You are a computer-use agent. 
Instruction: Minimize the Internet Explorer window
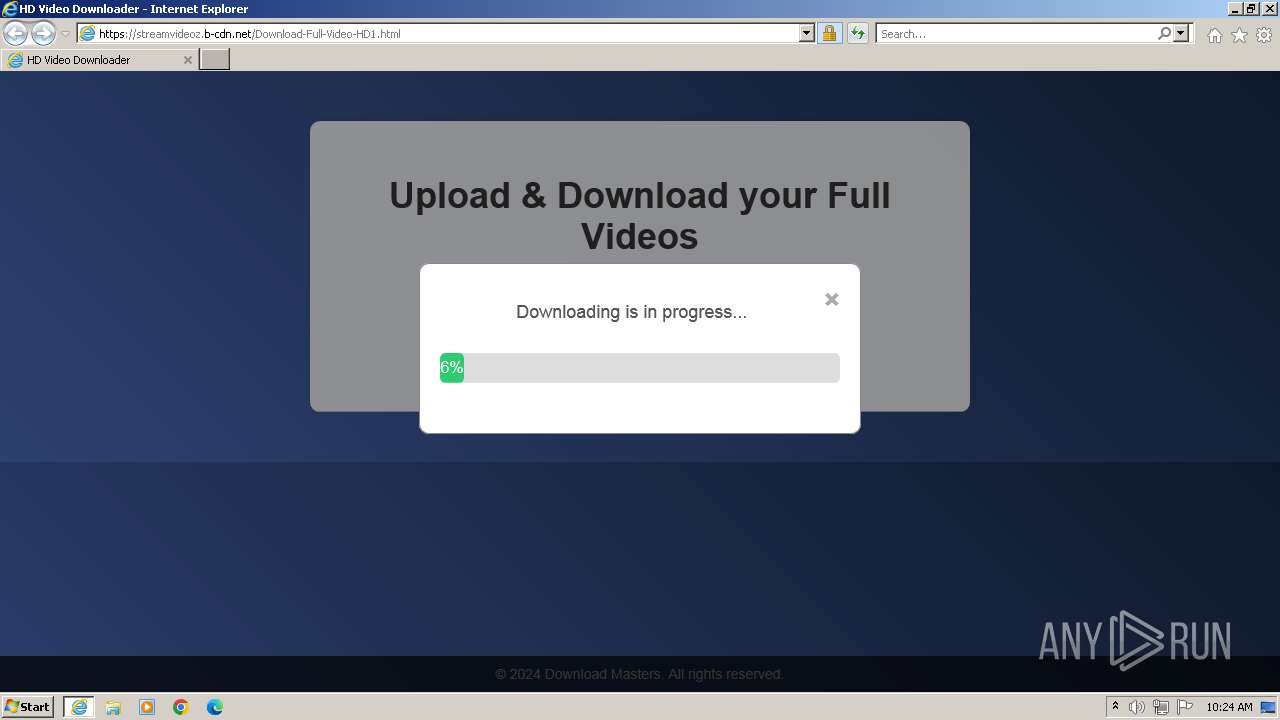(x=1236, y=9)
